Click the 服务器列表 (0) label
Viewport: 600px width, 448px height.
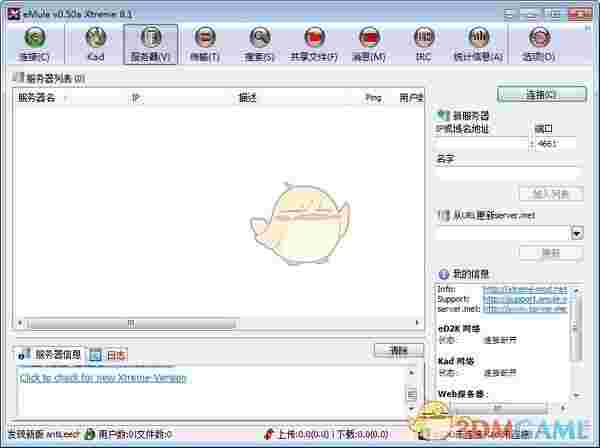55,78
